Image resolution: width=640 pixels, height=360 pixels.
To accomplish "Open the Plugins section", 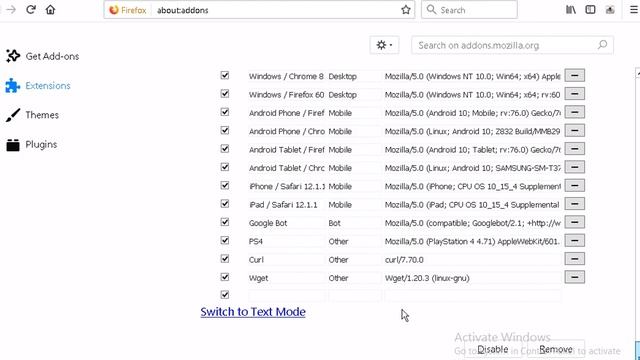I will point(31,144).
